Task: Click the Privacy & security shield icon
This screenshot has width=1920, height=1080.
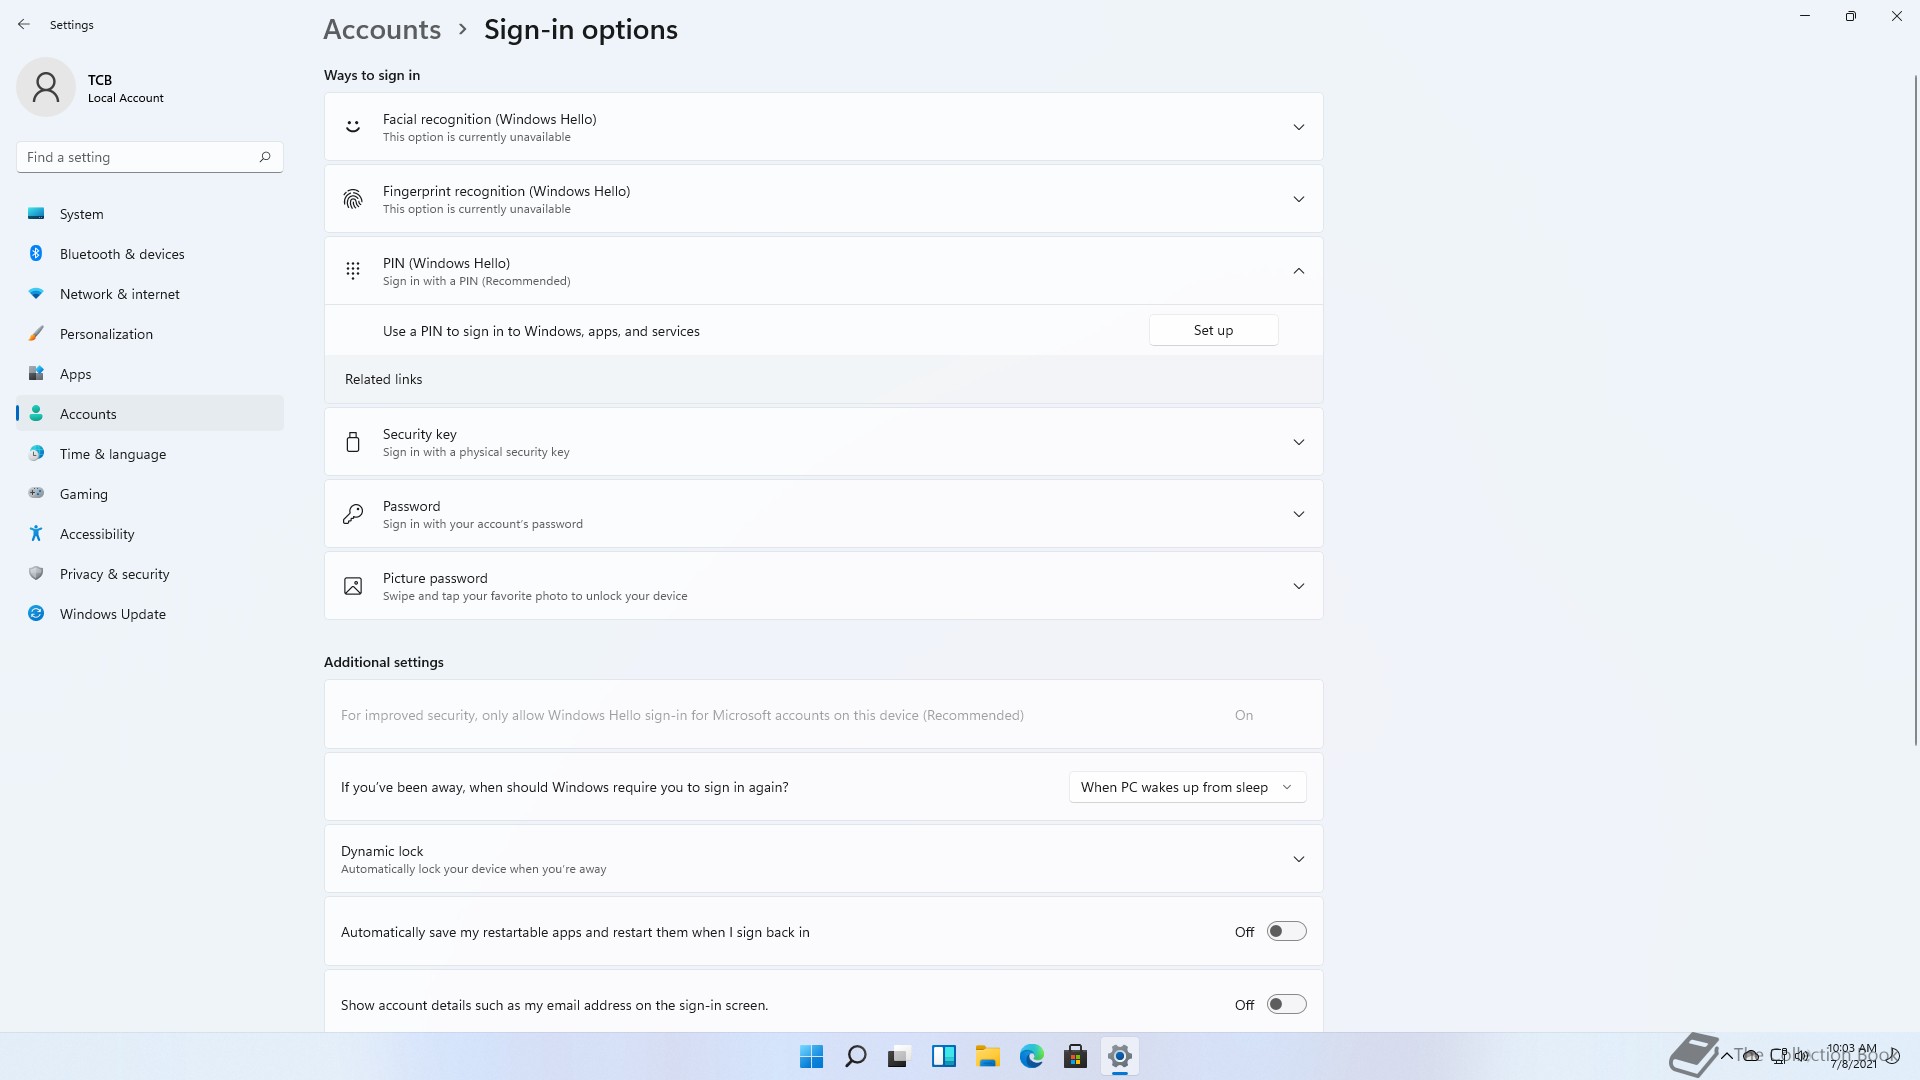Action: [36, 573]
